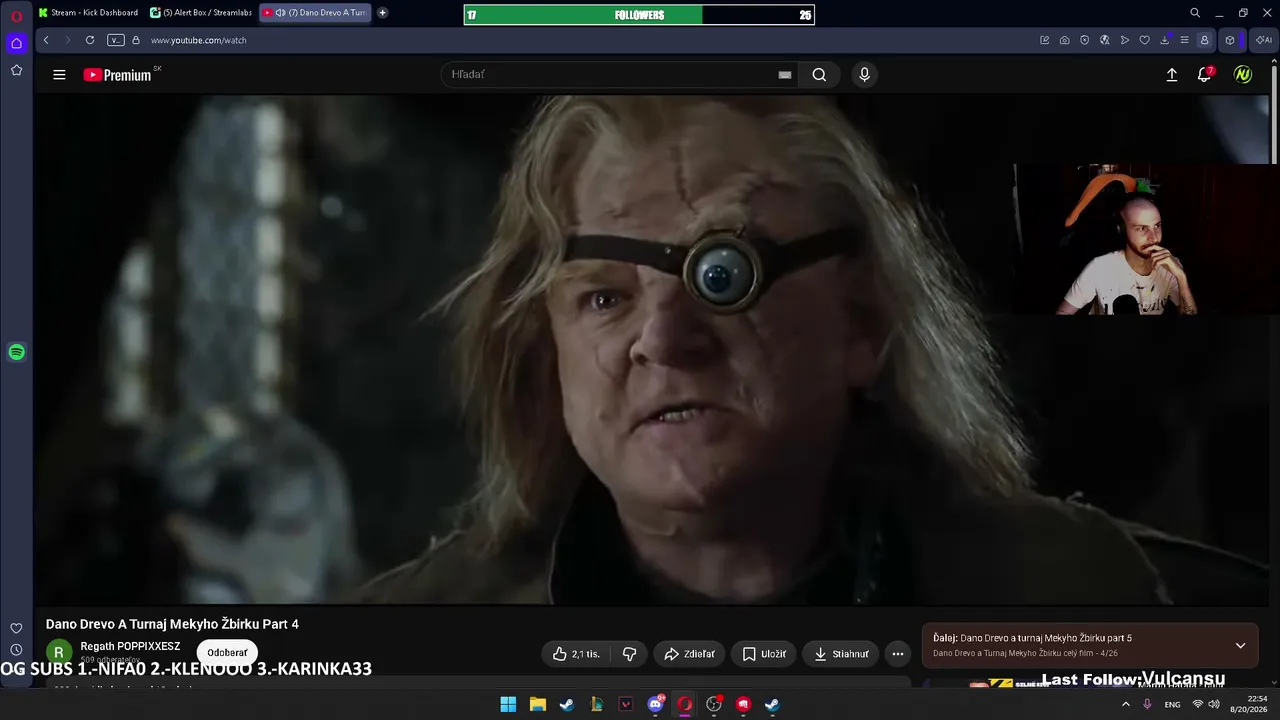The width and height of the screenshot is (1280, 720).
Task: Take a snapshot with the camera icon
Action: [1065, 40]
